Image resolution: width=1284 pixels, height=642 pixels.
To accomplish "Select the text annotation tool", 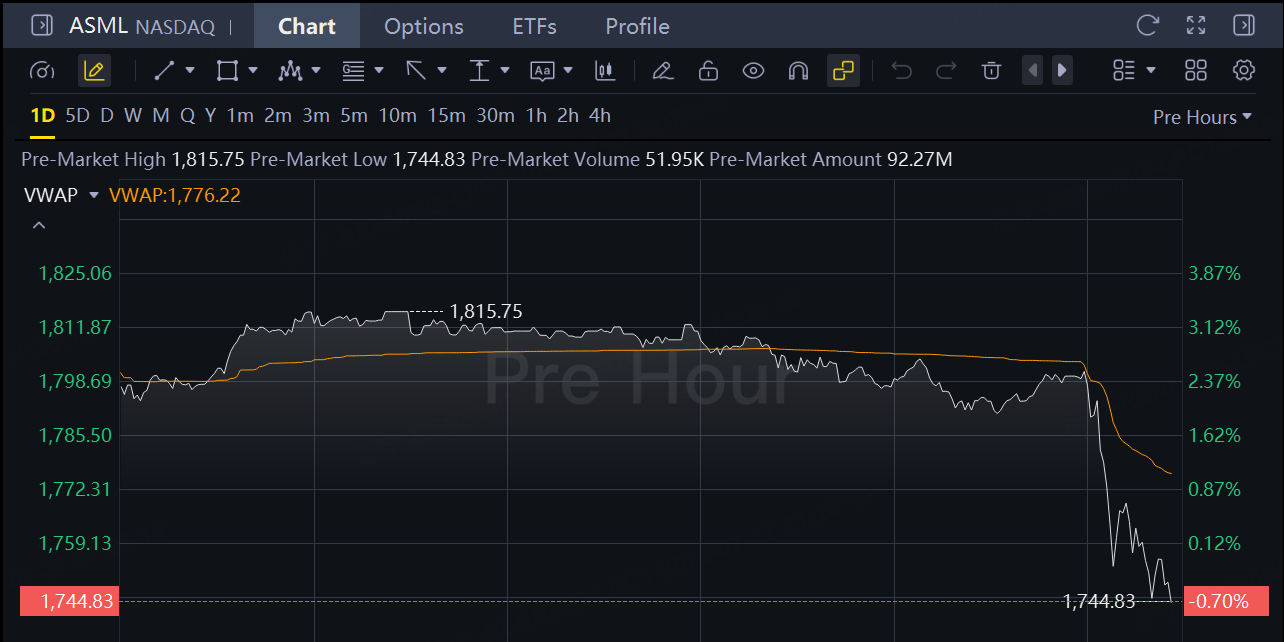I will coord(542,70).
